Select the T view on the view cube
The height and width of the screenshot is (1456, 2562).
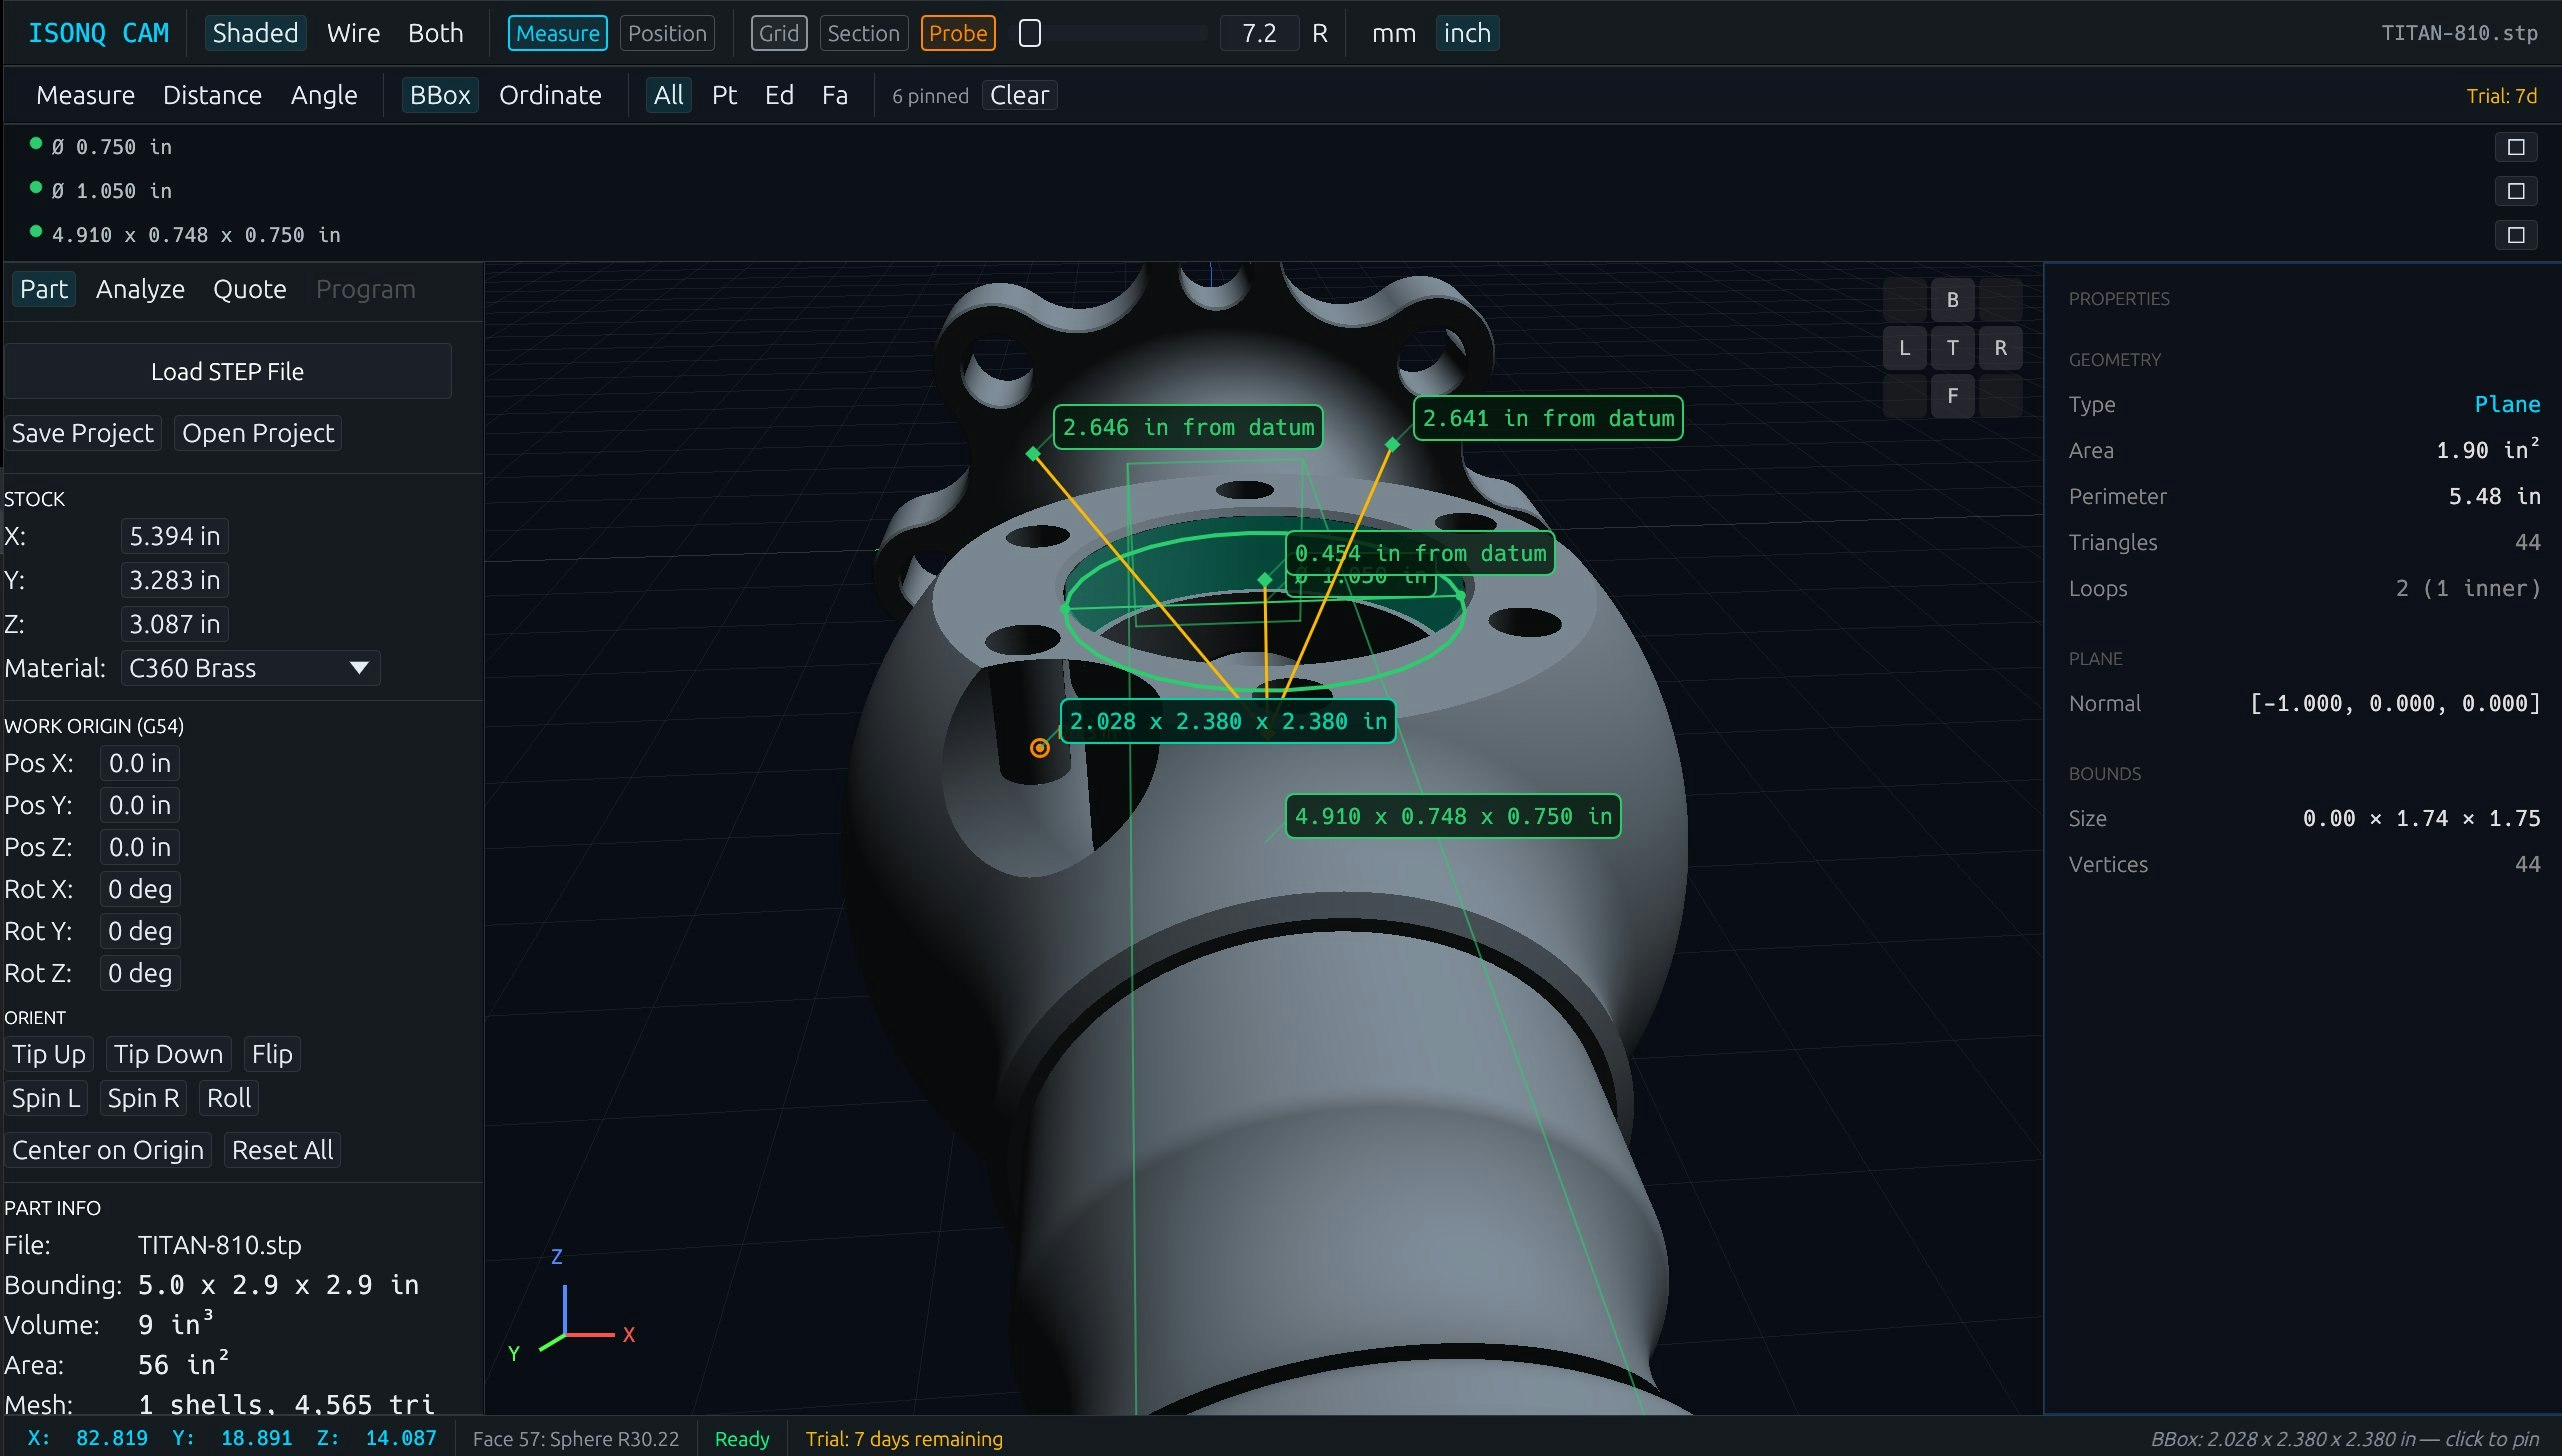(x=1952, y=348)
